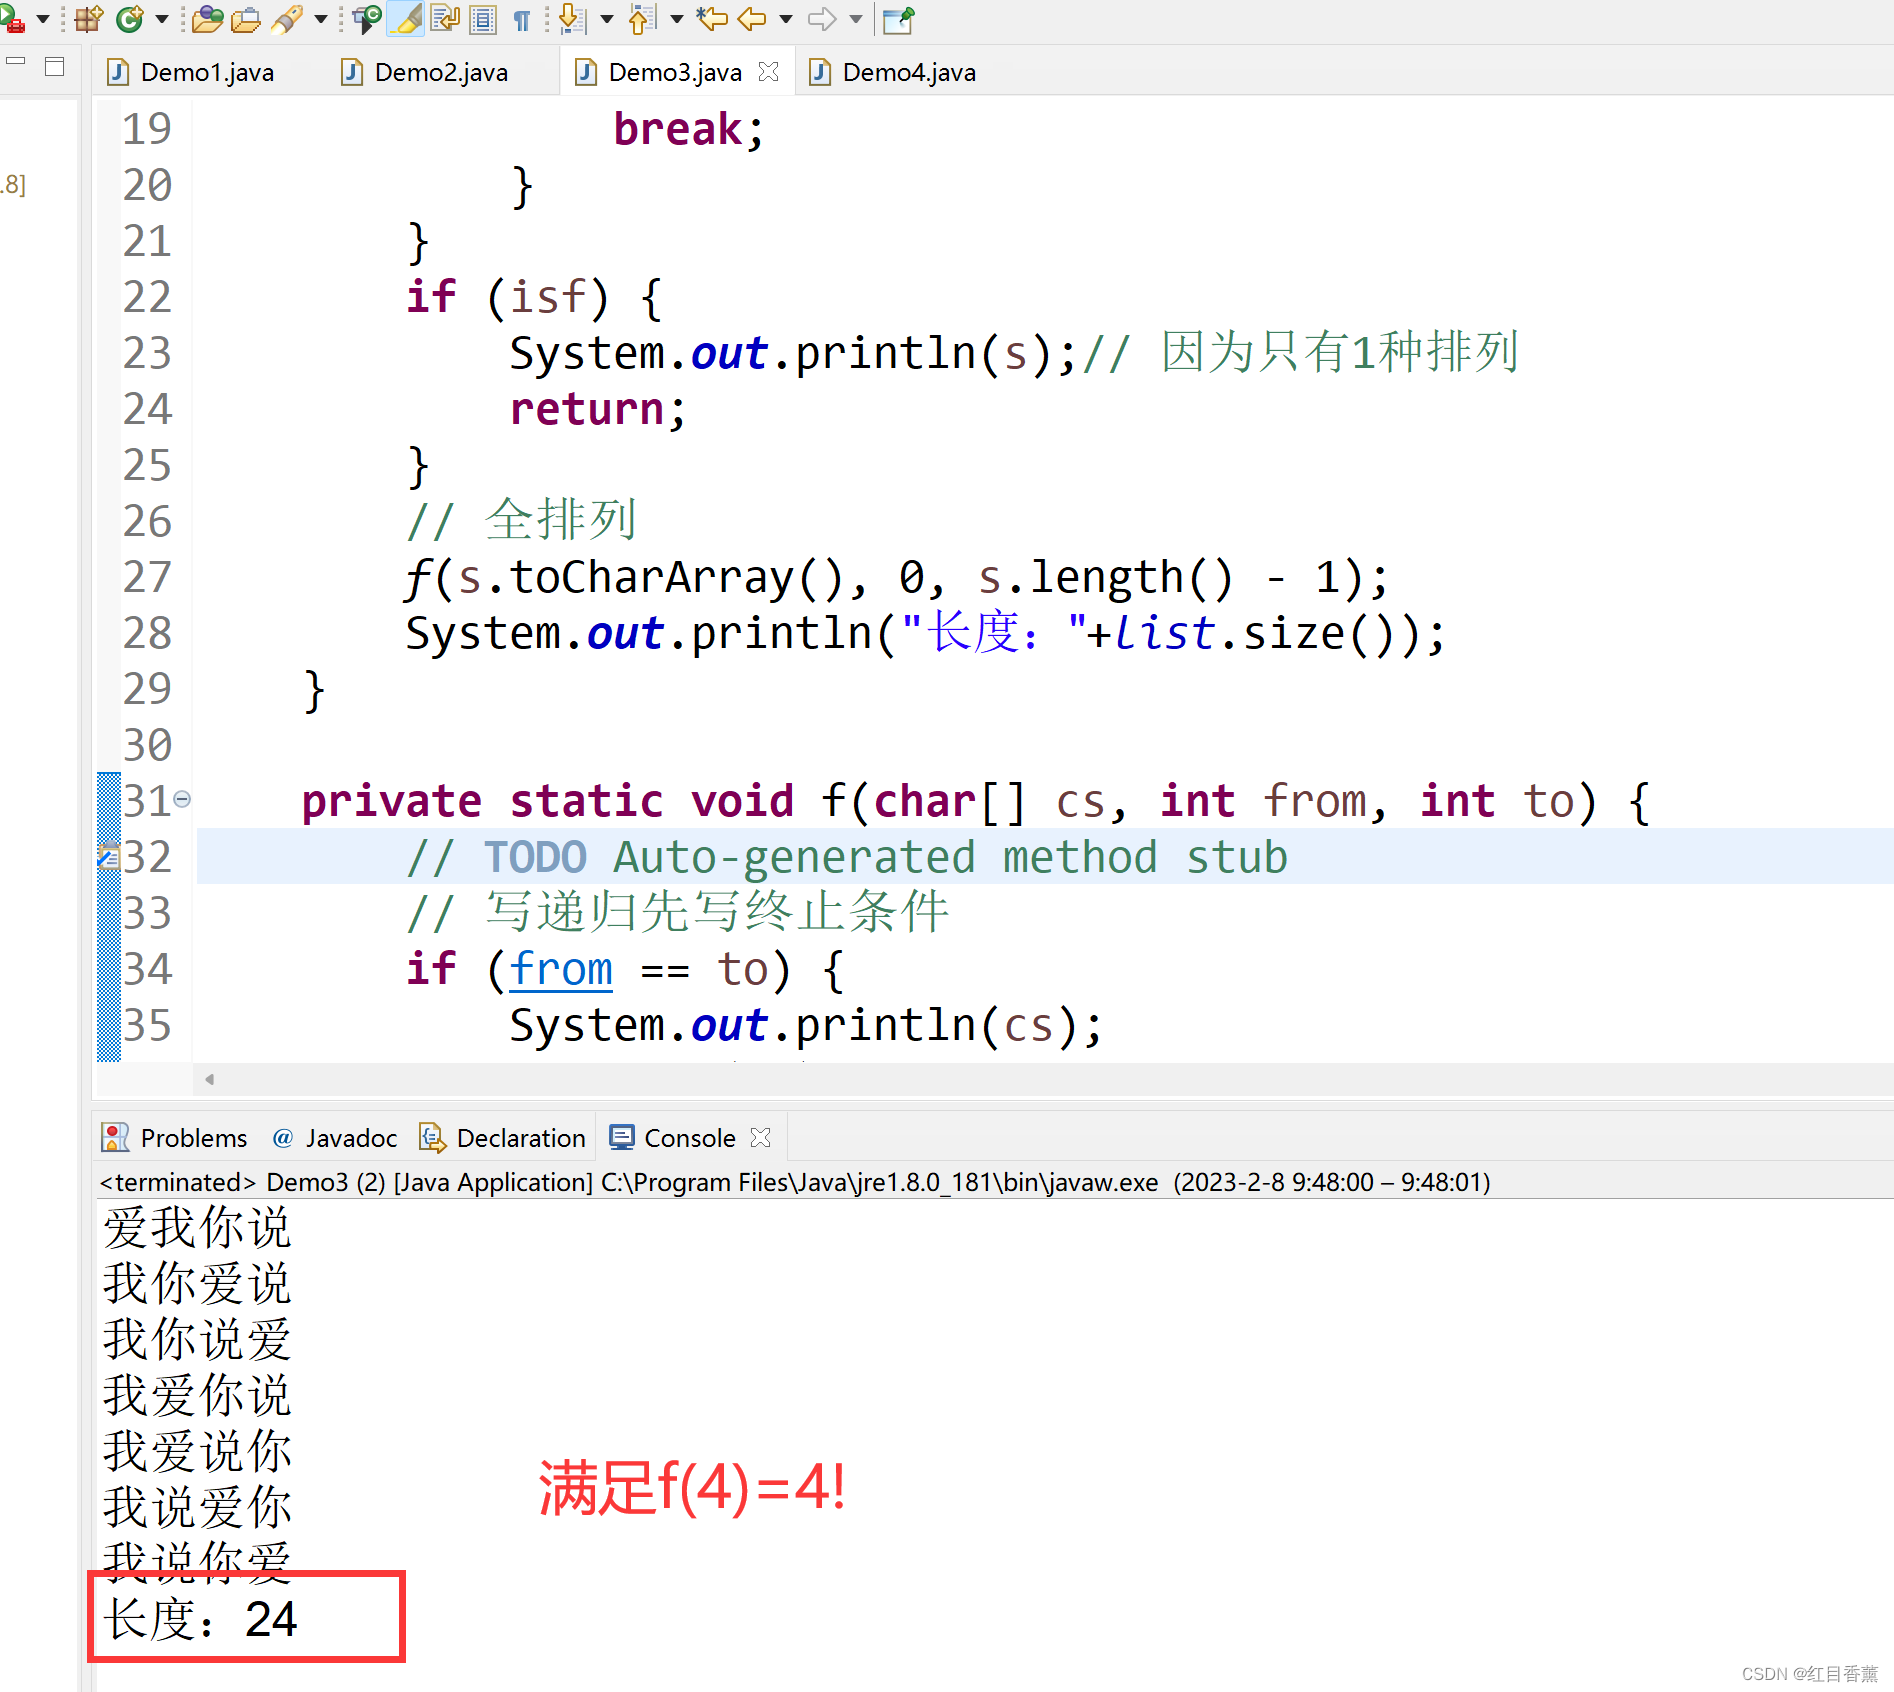
Task: Click the Run Last Tool icon
Action: tap(12, 18)
